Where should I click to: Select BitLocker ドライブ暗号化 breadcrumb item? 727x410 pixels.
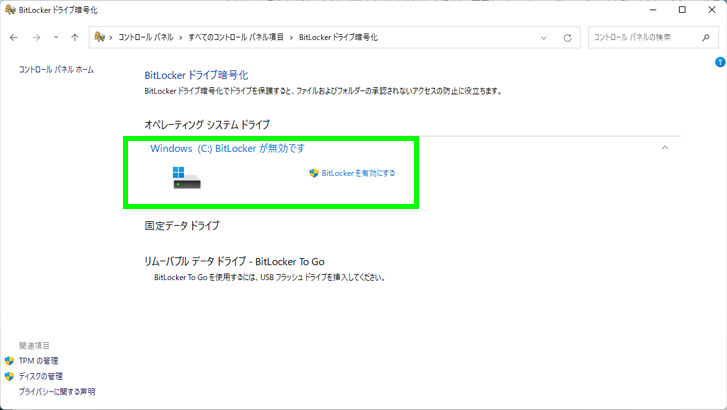338,37
